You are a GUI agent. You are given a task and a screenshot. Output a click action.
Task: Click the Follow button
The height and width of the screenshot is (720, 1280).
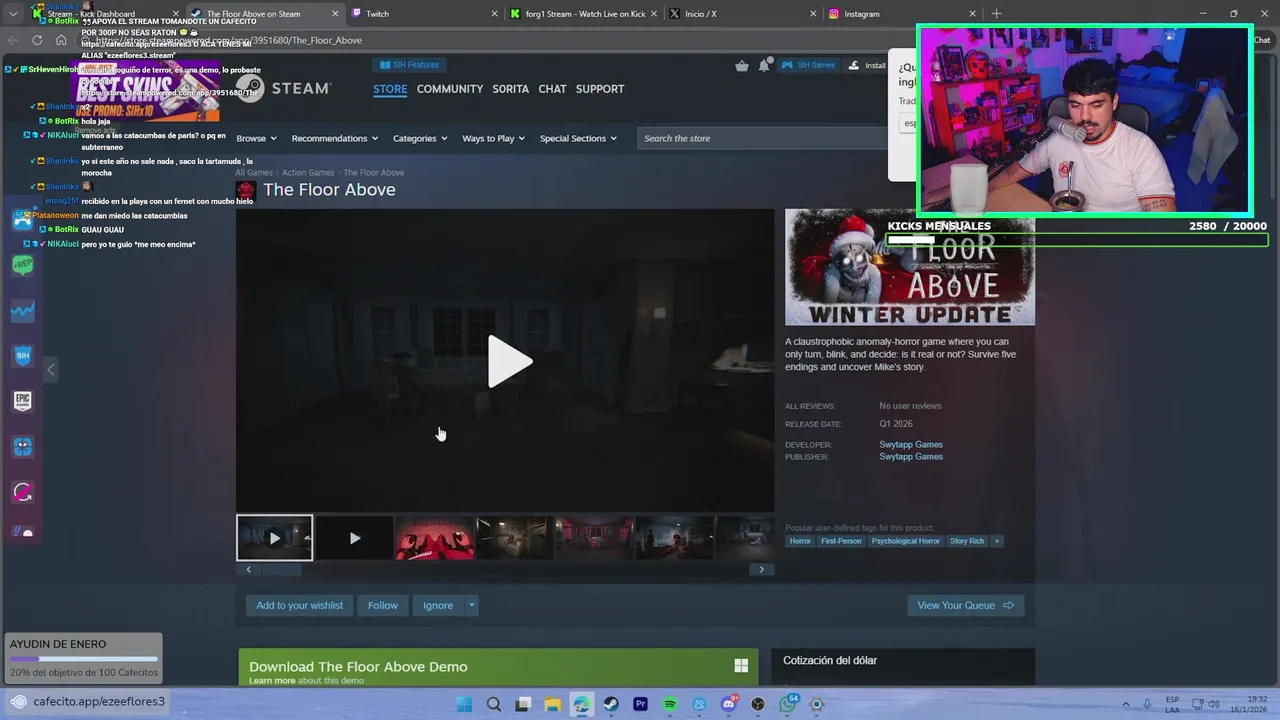pyautogui.click(x=383, y=605)
